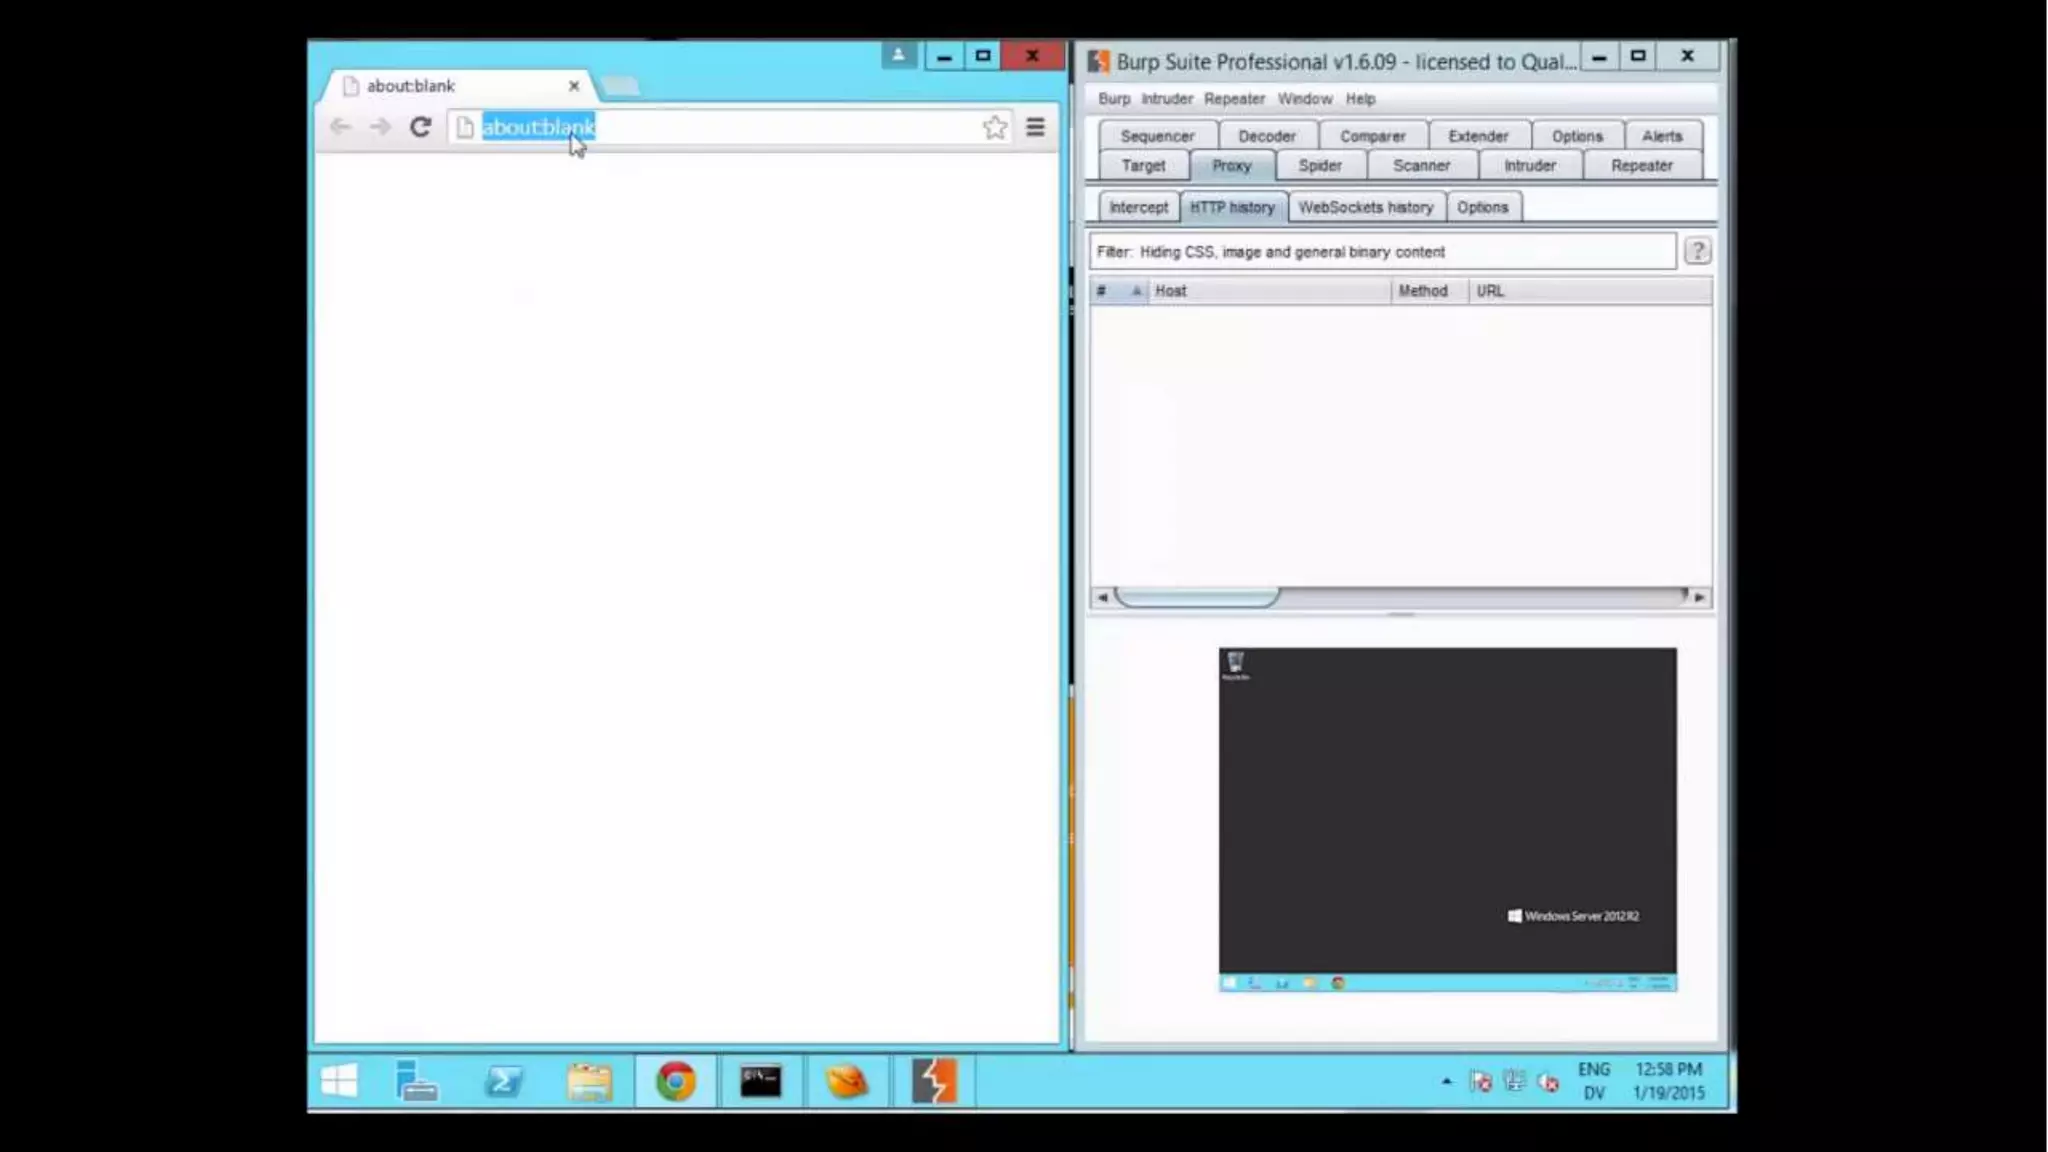Image resolution: width=2048 pixels, height=1152 pixels.
Task: Click the horizontal scrollbar right arrow
Action: [1699, 597]
